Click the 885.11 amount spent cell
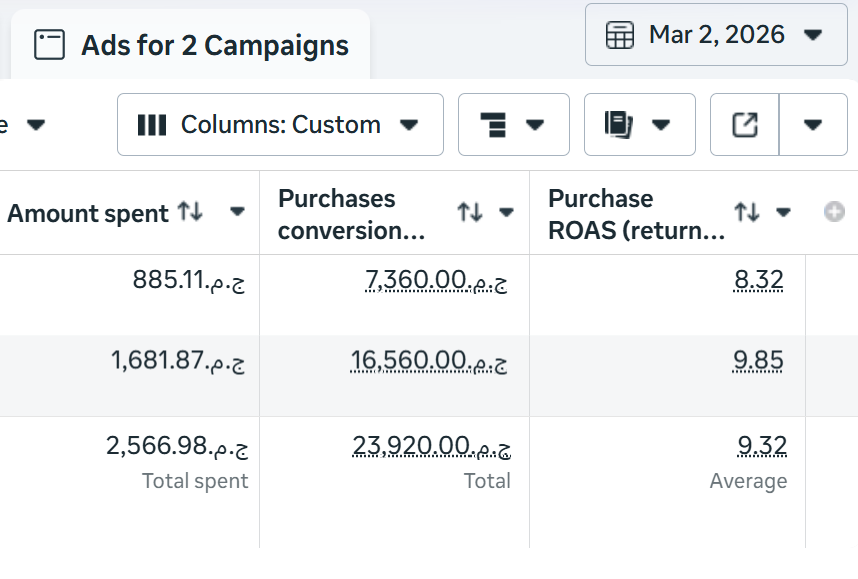This screenshot has width=858, height=579. [189, 280]
